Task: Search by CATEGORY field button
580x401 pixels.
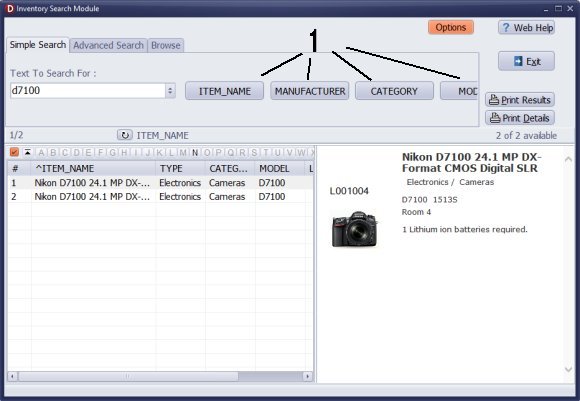Action: coord(394,91)
